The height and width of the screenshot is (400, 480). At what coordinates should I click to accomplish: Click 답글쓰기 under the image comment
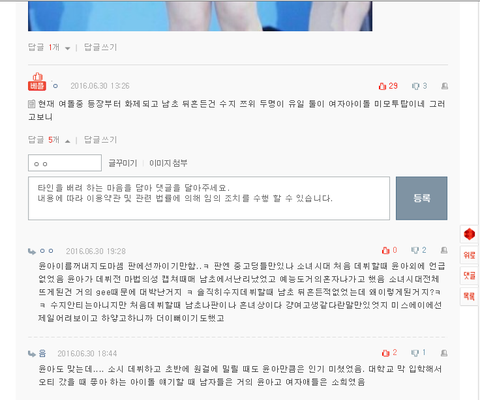100,47
